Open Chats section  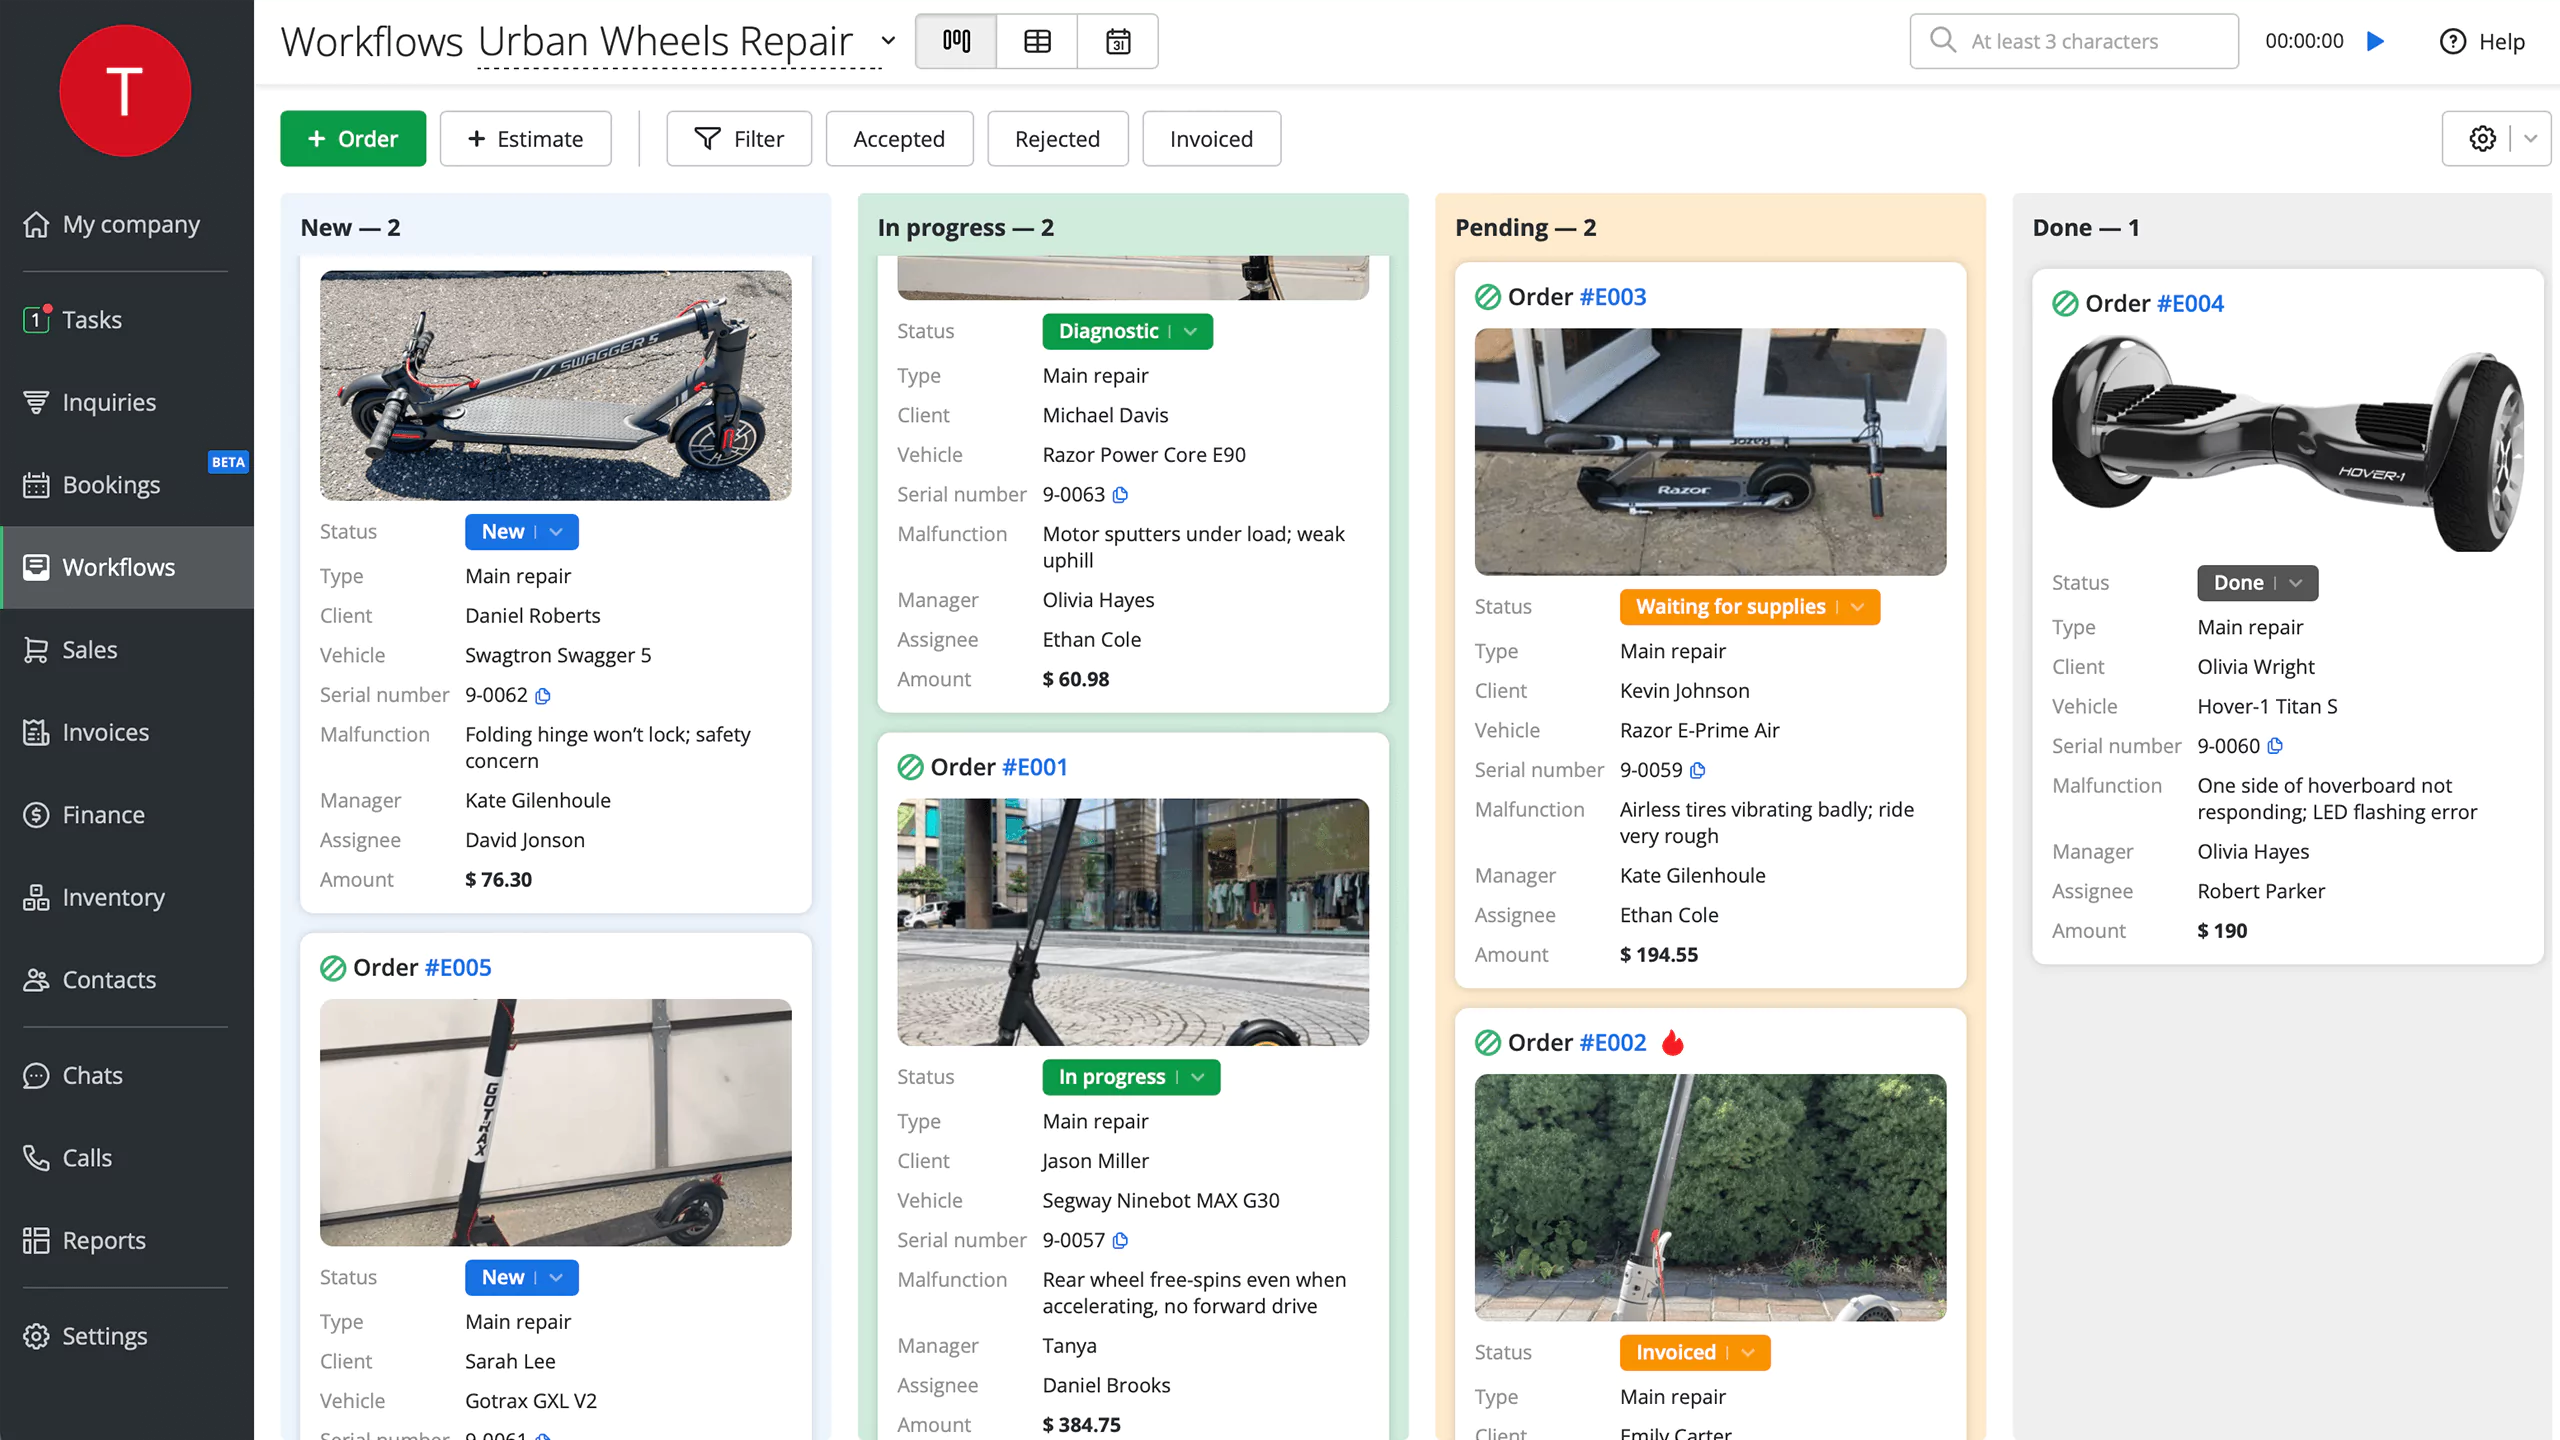tap(127, 1075)
